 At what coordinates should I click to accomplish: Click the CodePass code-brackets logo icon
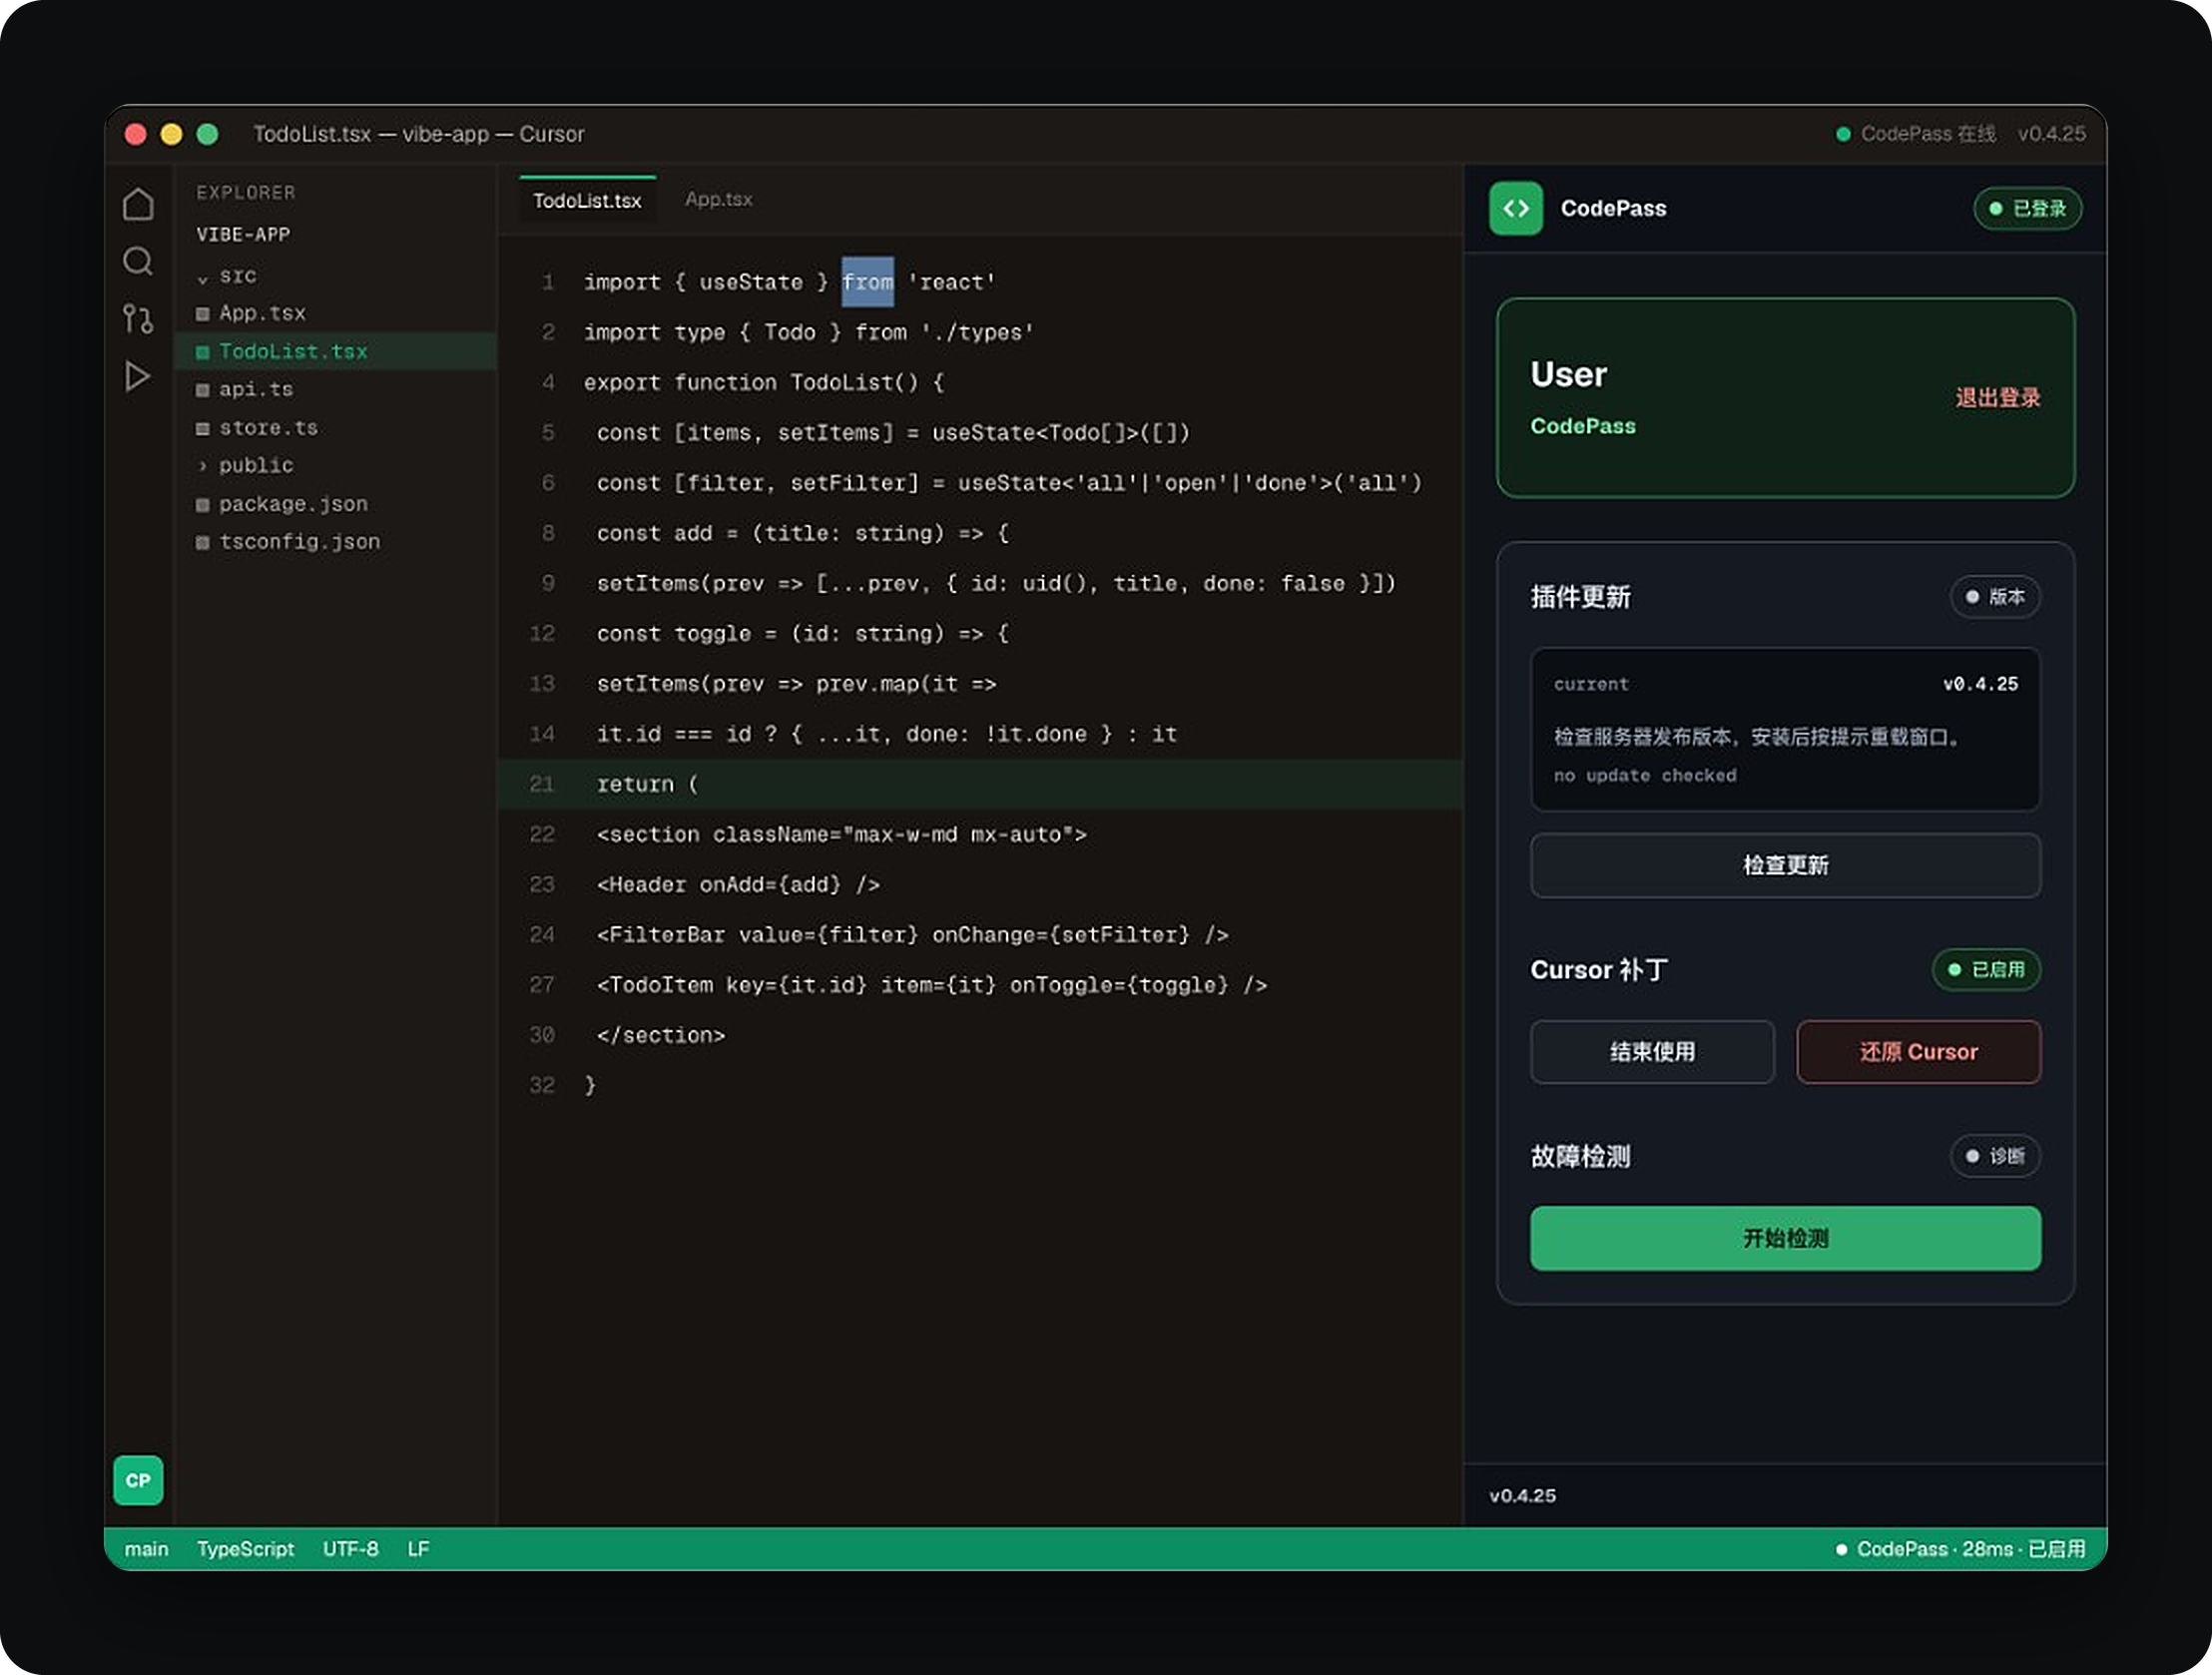coord(1516,208)
